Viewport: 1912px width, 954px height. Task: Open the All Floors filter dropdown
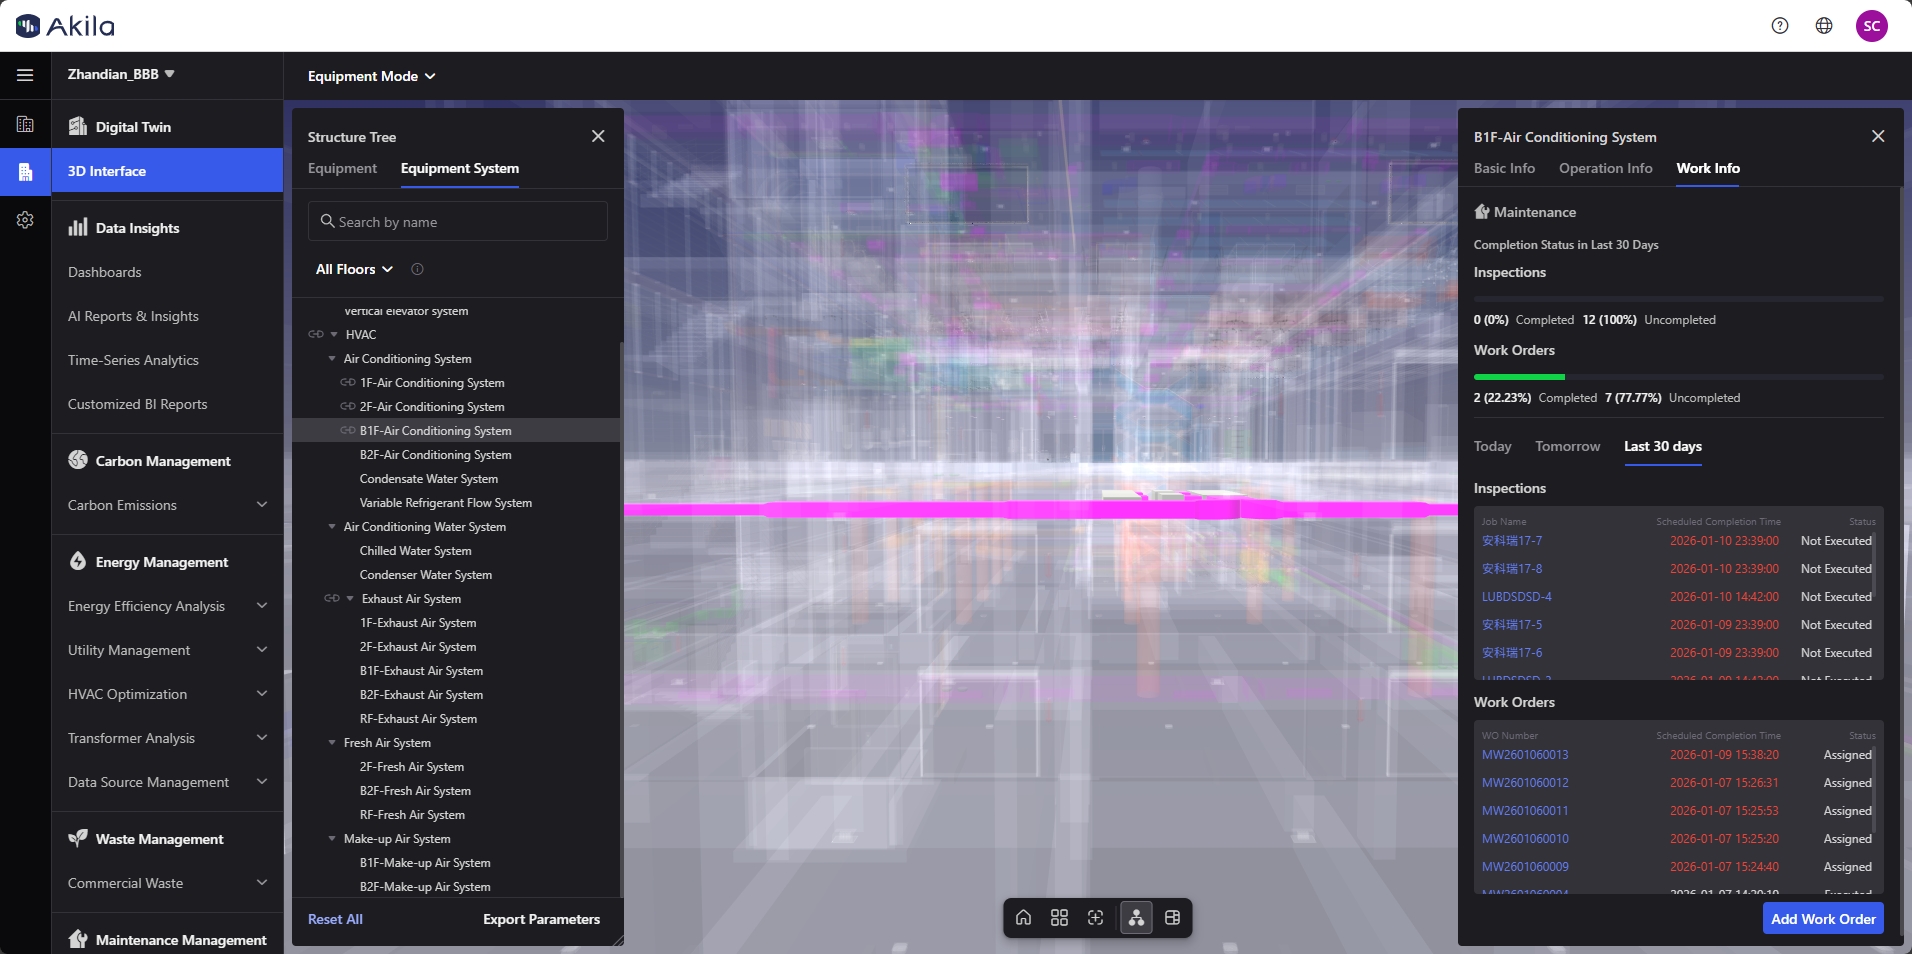pyautogui.click(x=354, y=269)
